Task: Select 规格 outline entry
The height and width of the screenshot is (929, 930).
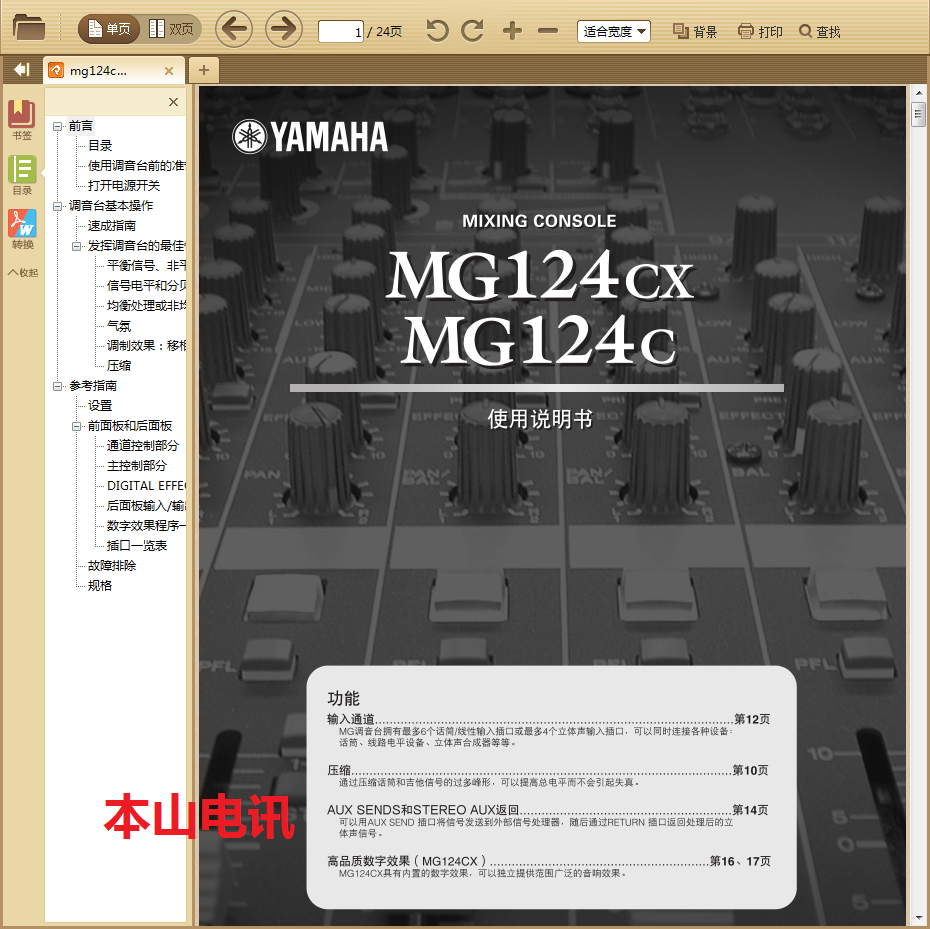Action: click(x=100, y=586)
